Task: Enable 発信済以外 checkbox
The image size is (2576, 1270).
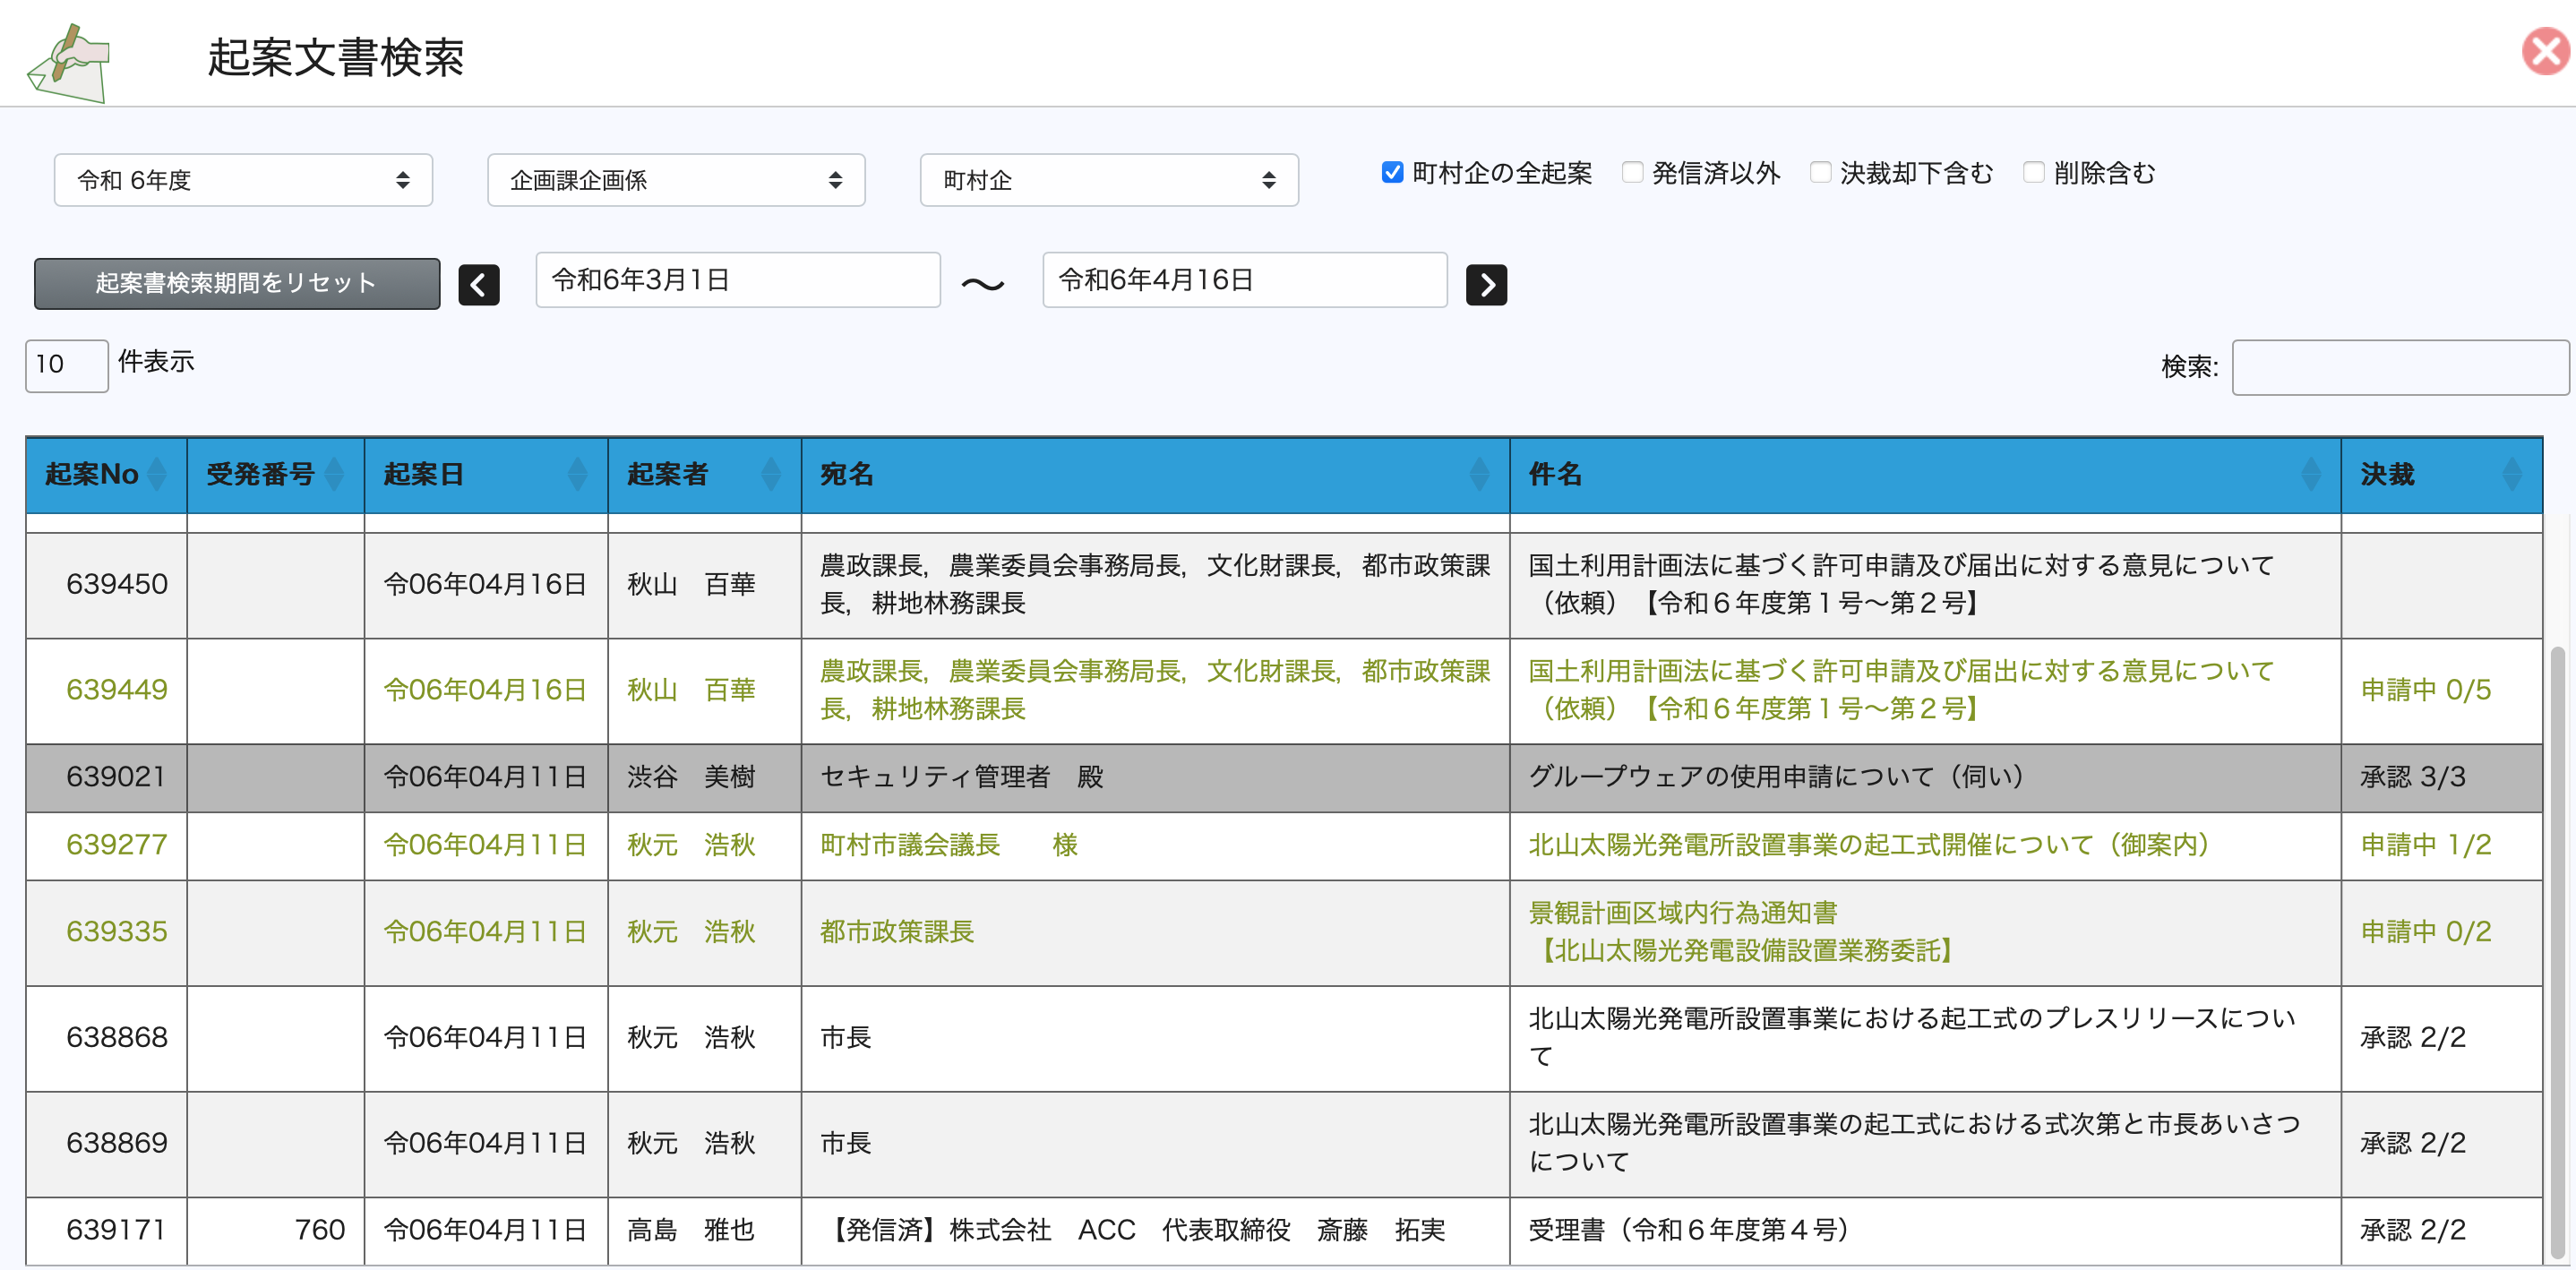Action: [1632, 173]
